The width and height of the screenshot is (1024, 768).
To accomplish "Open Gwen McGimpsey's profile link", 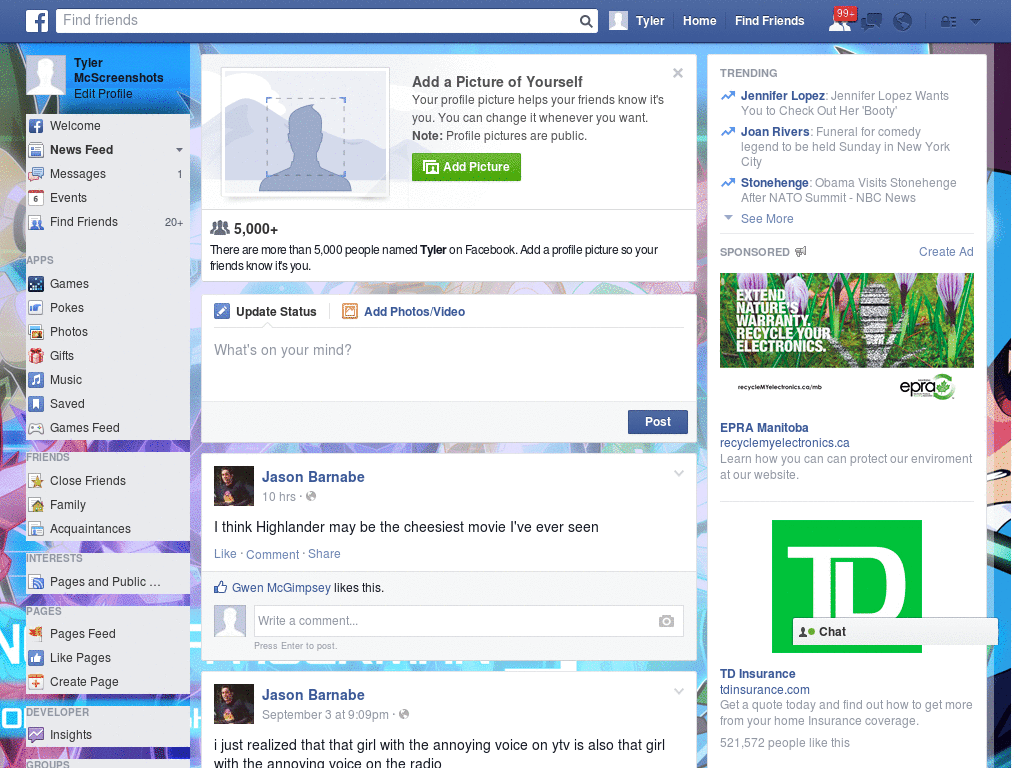I will pos(281,588).
